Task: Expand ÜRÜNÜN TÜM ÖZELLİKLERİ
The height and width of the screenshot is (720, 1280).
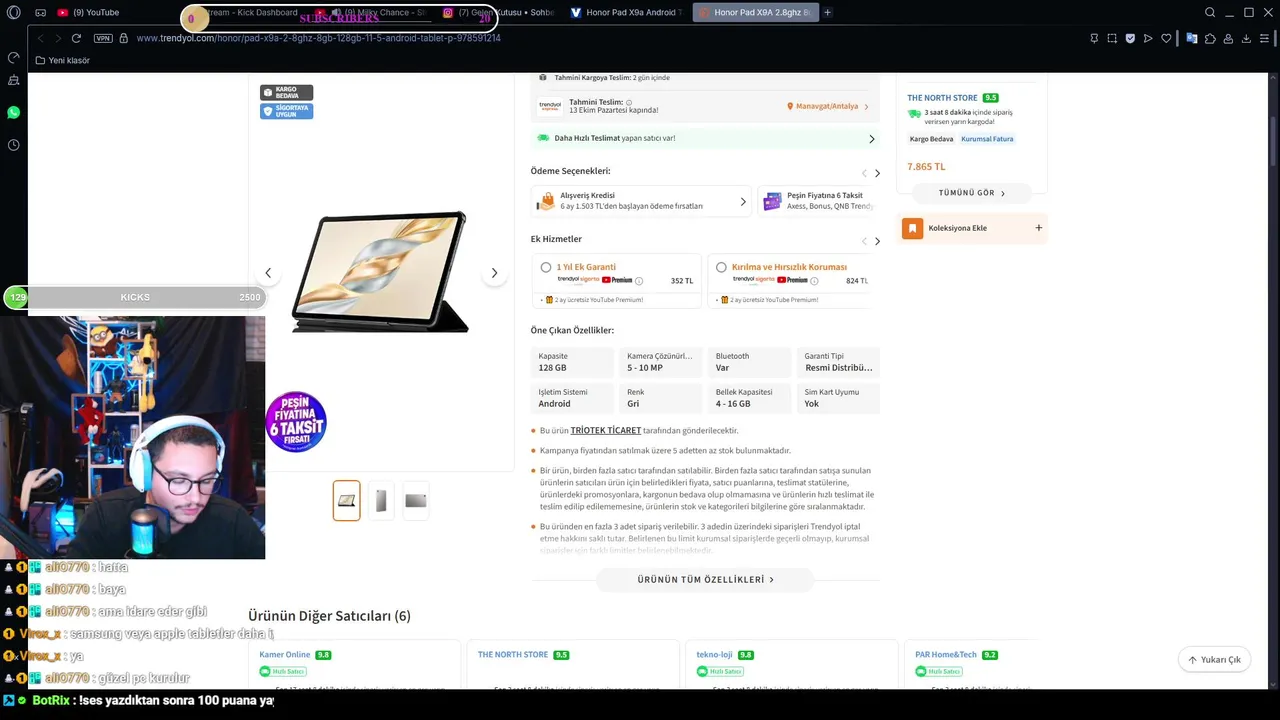Action: click(706, 579)
